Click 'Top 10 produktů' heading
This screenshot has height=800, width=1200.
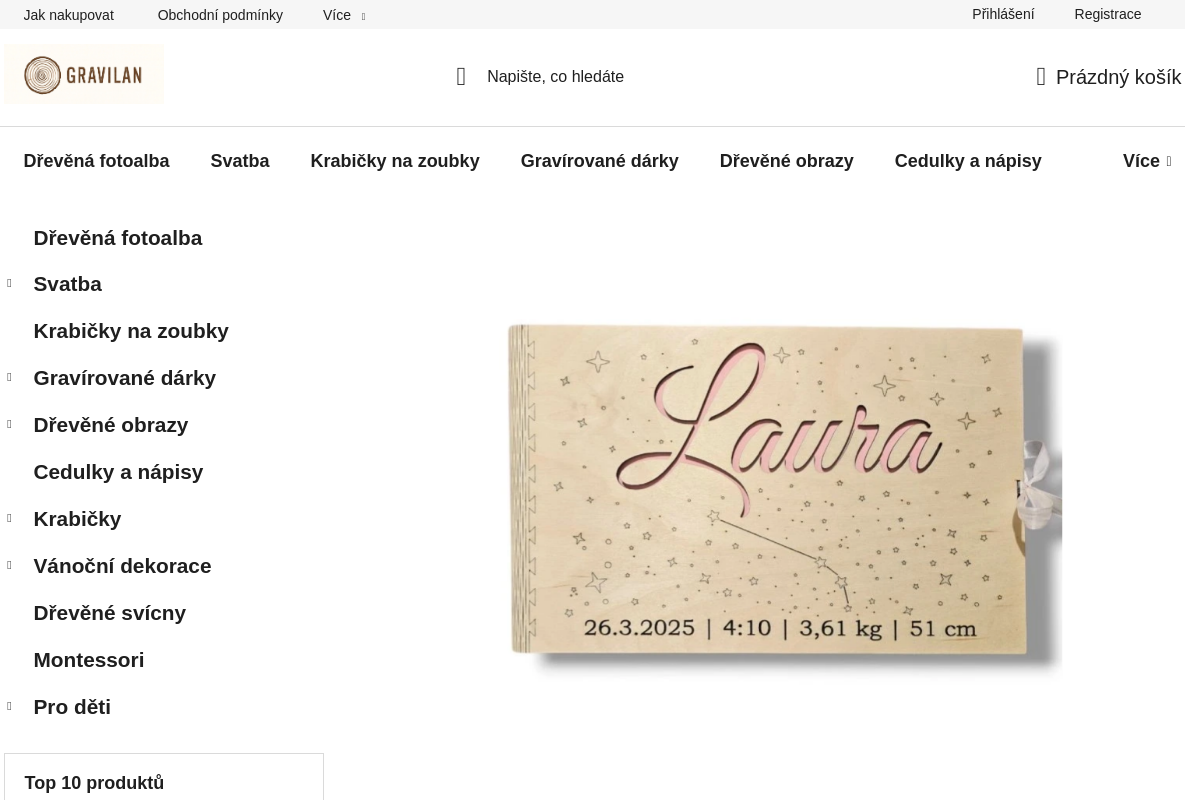[x=94, y=783]
